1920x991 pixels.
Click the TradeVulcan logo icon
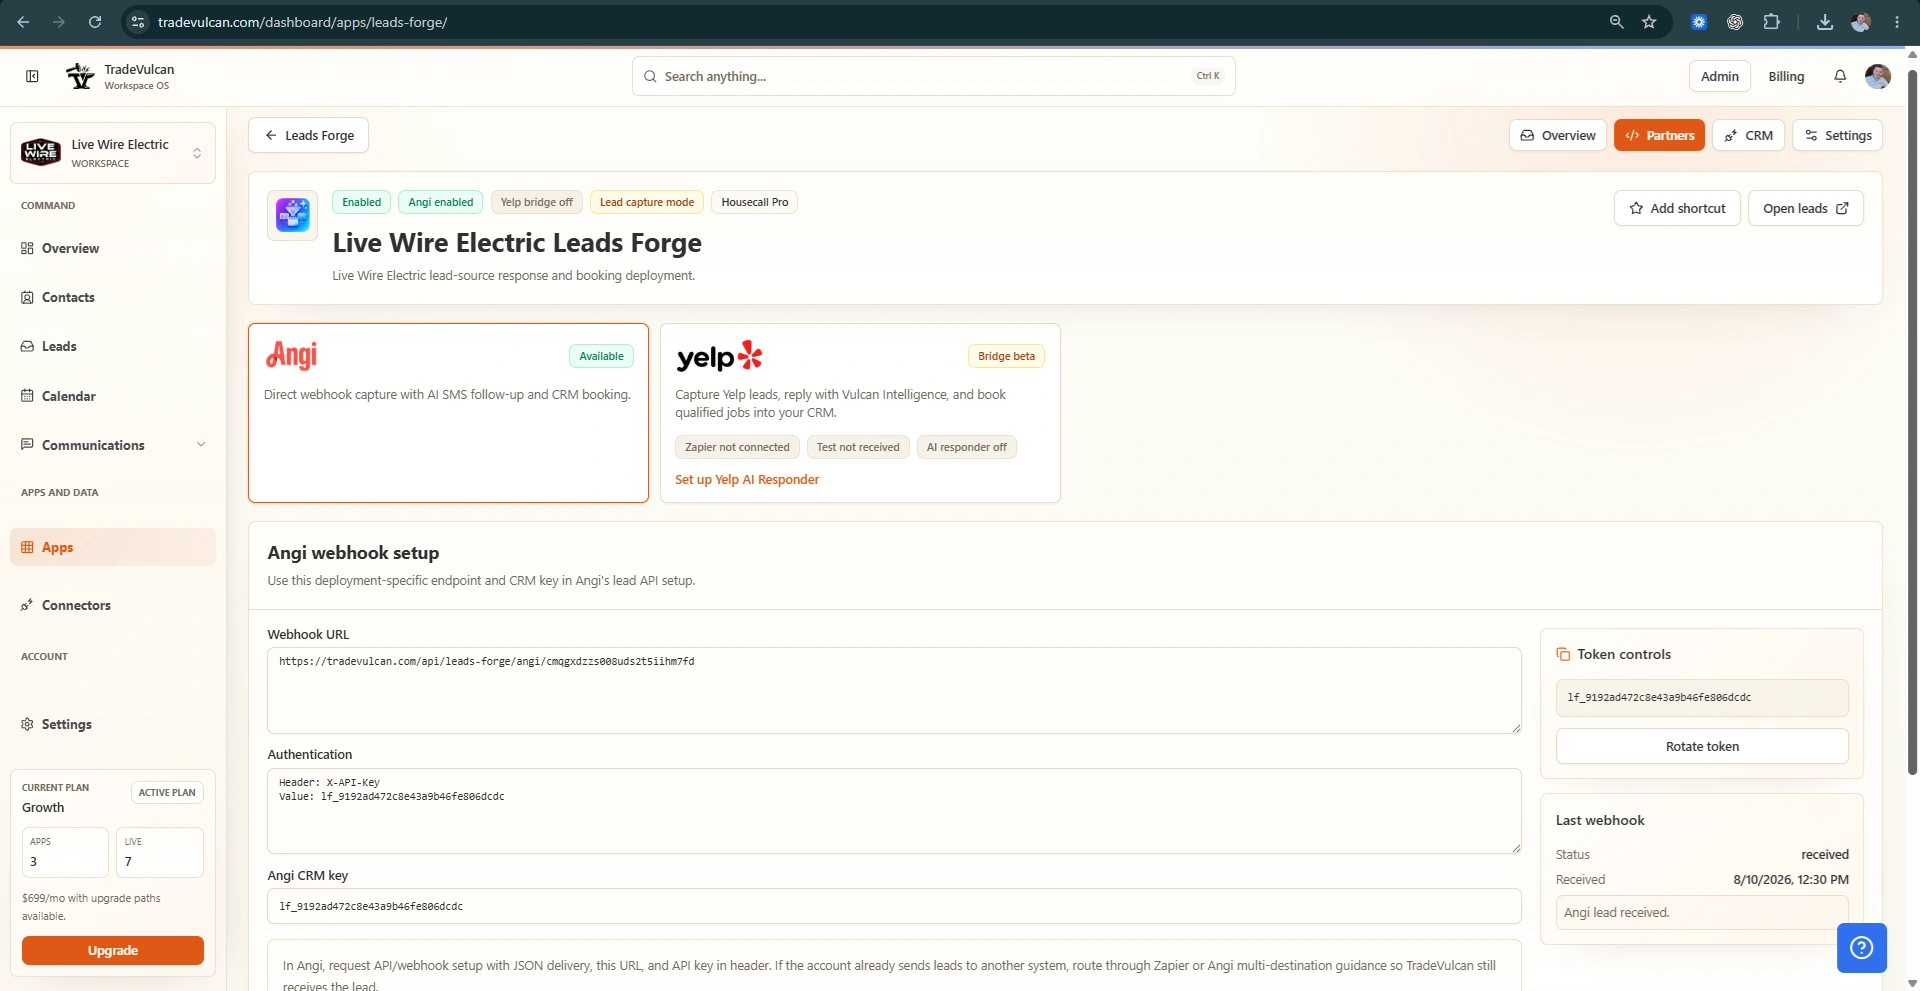(80, 76)
